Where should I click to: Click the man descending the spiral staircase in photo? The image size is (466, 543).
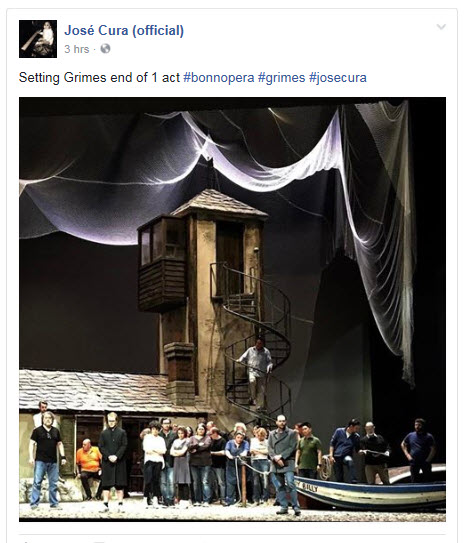tap(257, 371)
